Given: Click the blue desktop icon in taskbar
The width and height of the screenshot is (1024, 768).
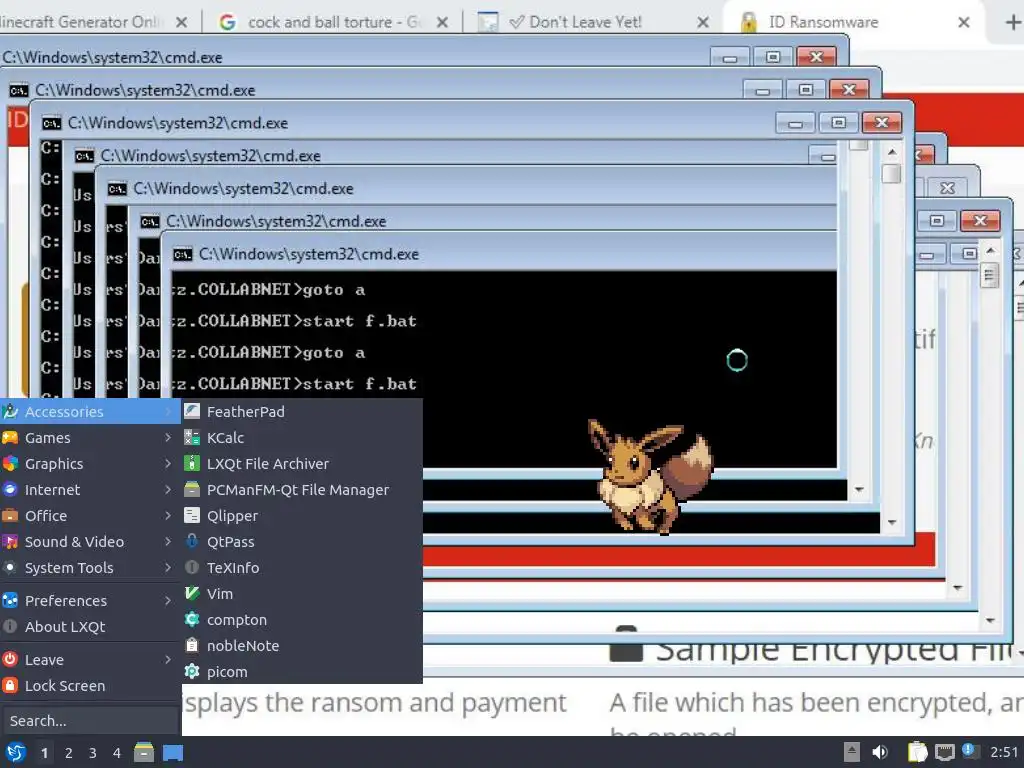Looking at the screenshot, I should pos(173,752).
